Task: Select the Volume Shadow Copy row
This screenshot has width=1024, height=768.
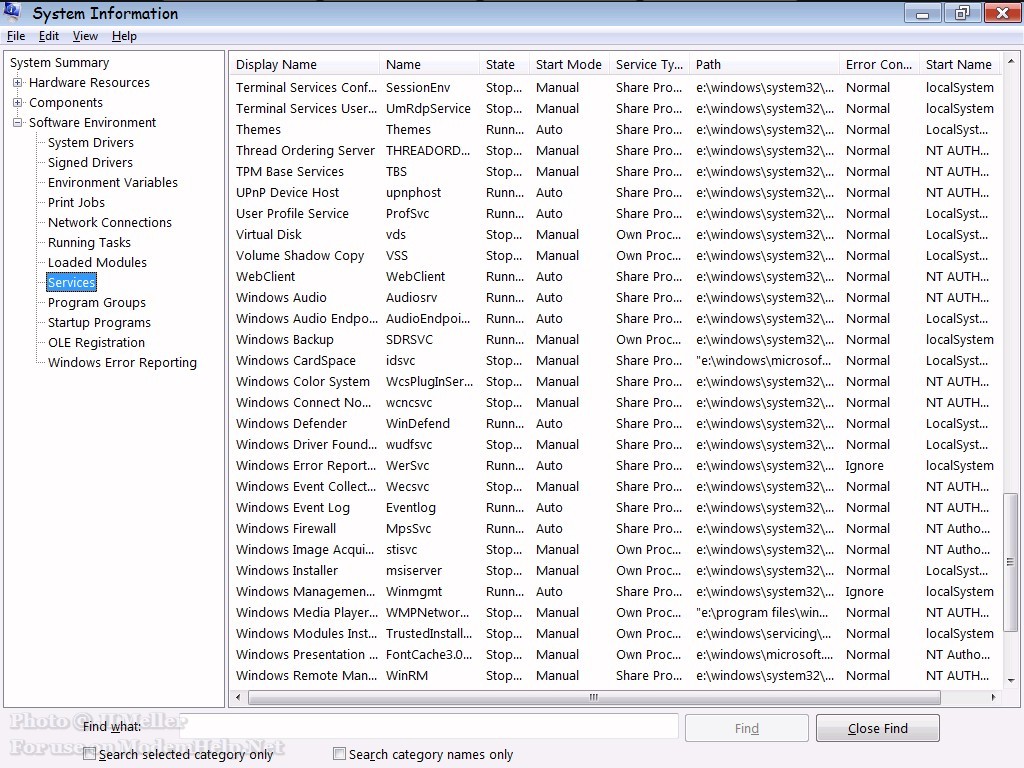Action: (x=615, y=255)
